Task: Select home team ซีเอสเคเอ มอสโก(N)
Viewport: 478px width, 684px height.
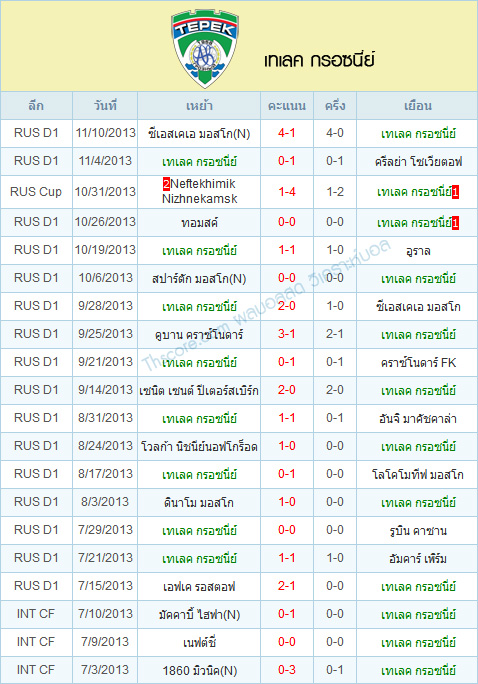Action: tap(199, 133)
